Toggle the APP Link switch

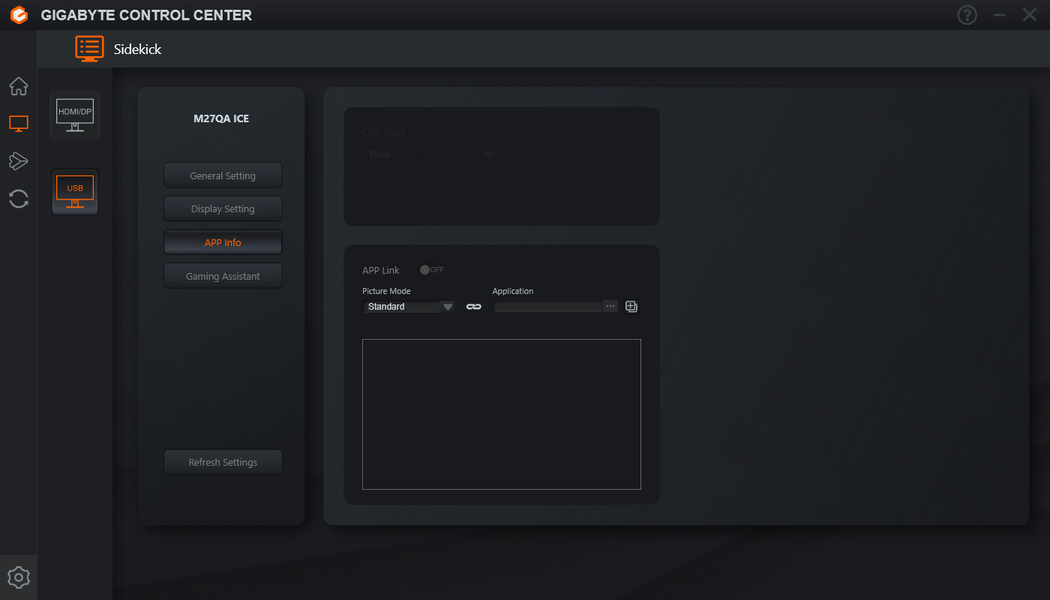pos(431,270)
